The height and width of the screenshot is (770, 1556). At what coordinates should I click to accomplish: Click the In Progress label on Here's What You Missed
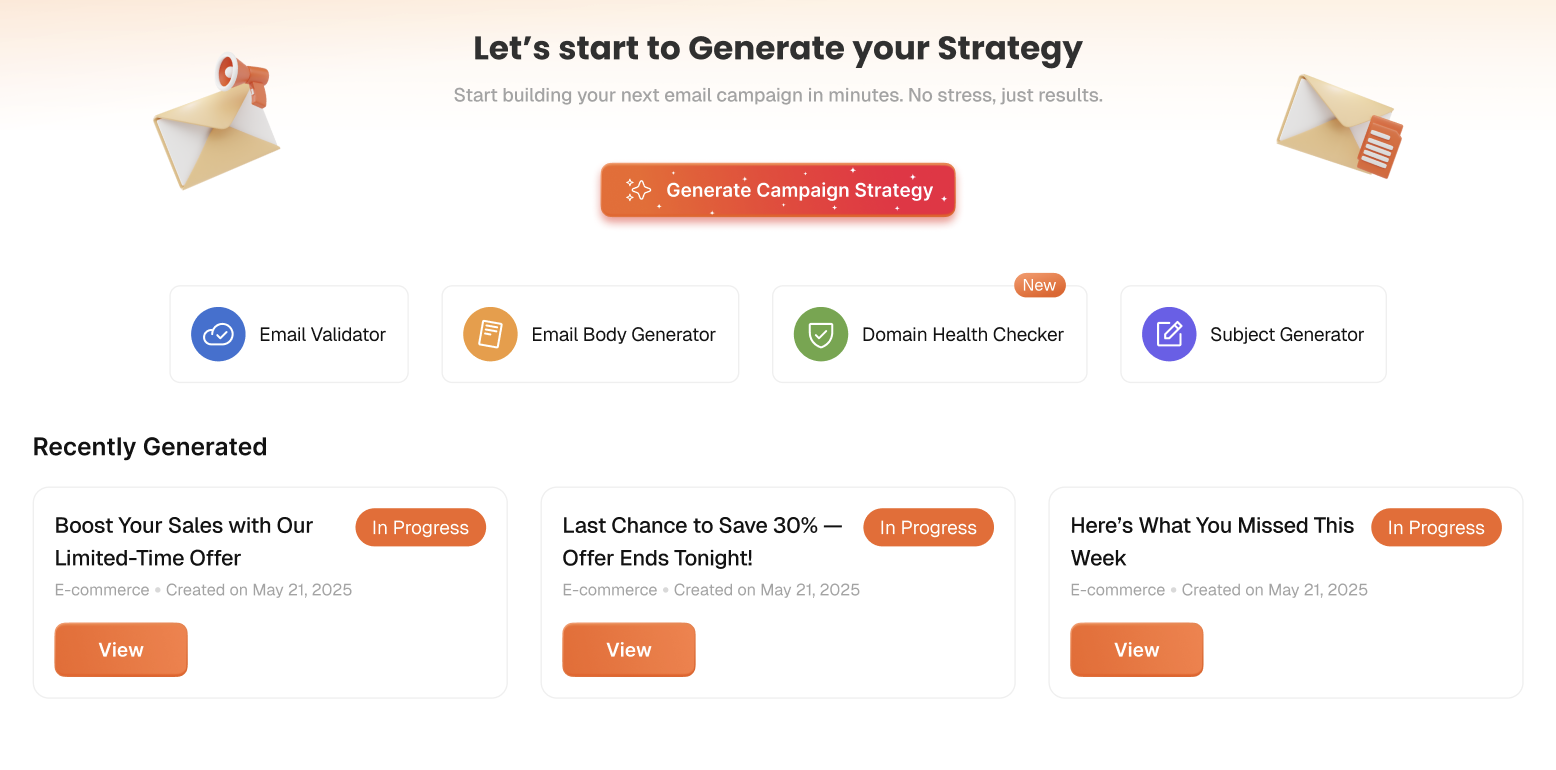[x=1436, y=527]
